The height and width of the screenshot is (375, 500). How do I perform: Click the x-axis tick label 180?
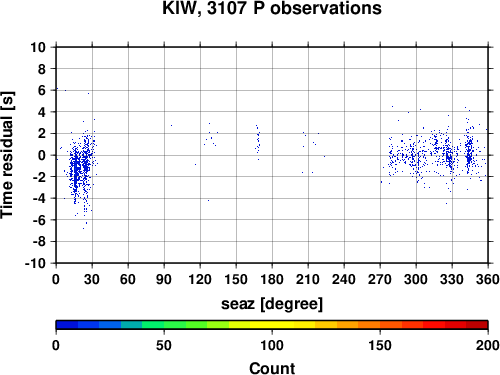[272, 279]
